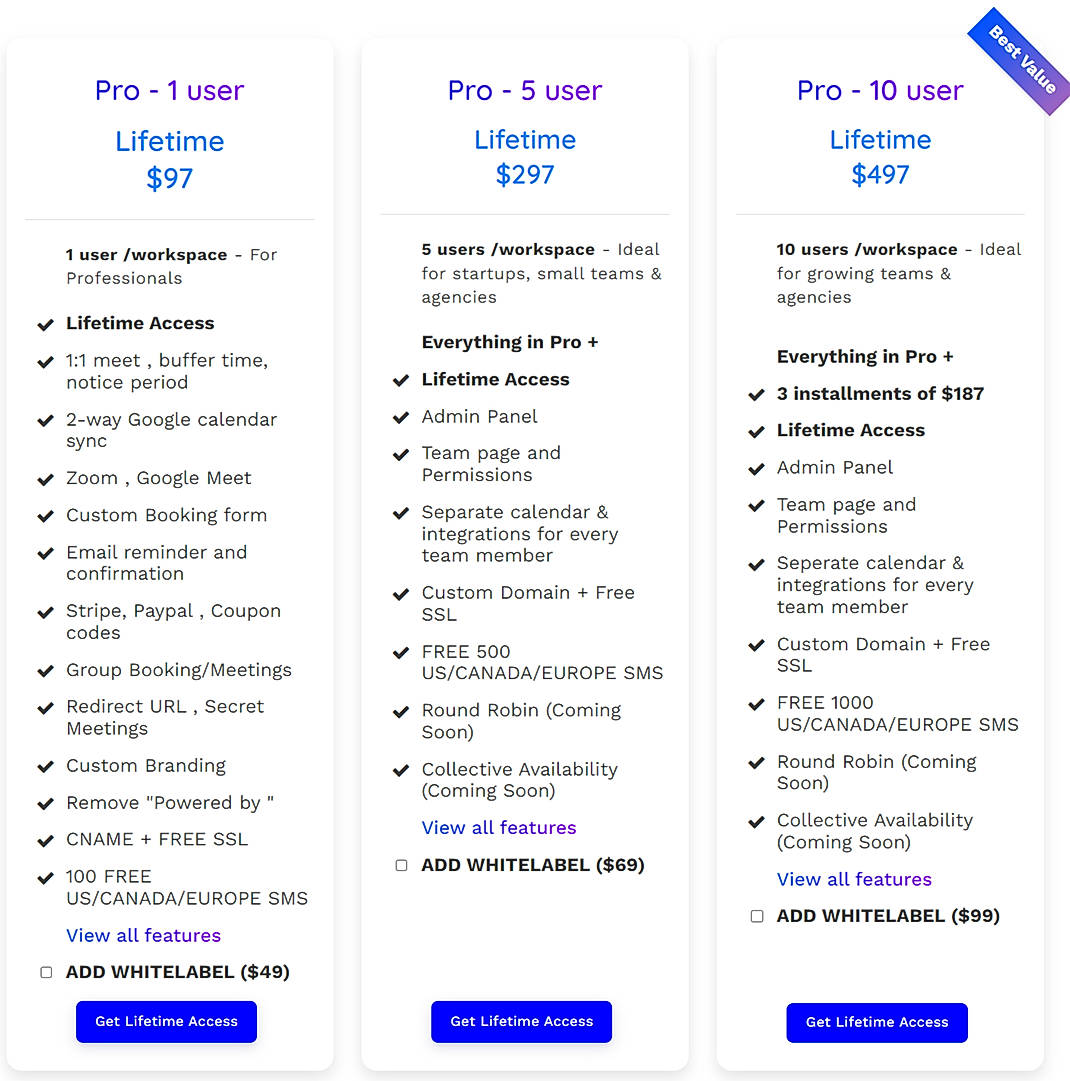Enable ADD WHITELABEL ($49) for Pro 1-user
This screenshot has height=1081, width=1070.
pos(46,971)
